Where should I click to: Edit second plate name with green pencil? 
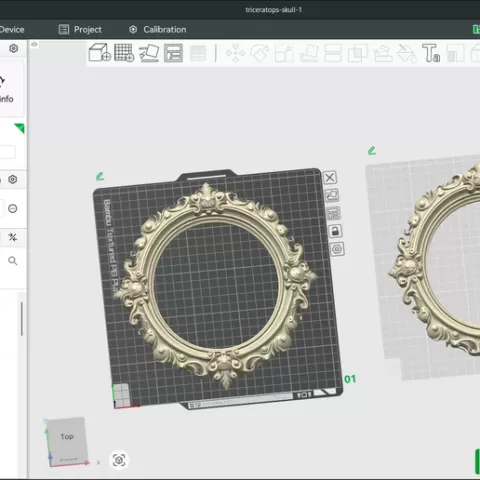coord(372,151)
